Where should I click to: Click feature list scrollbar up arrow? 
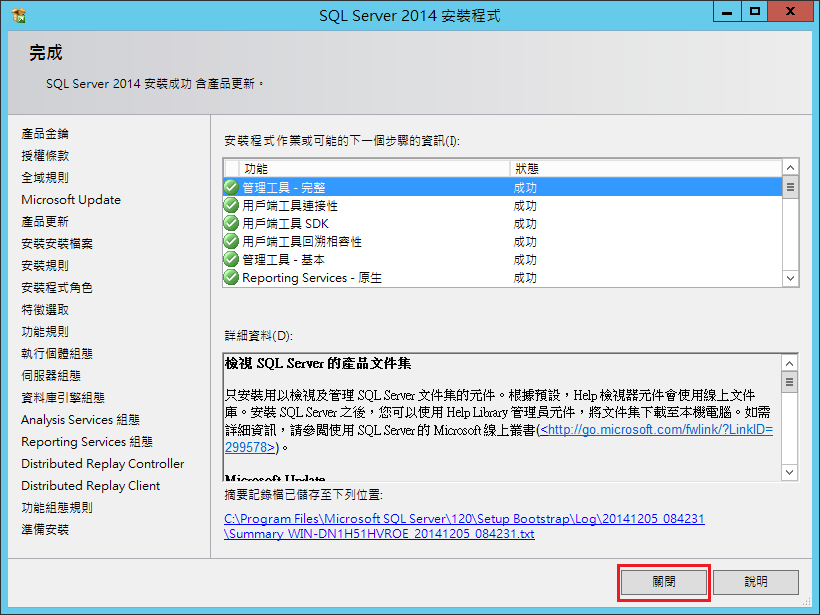point(790,168)
